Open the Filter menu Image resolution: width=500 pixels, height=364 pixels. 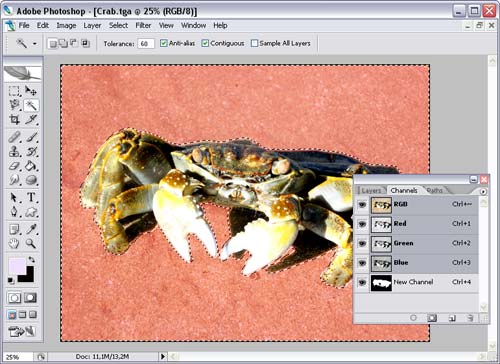tap(143, 25)
